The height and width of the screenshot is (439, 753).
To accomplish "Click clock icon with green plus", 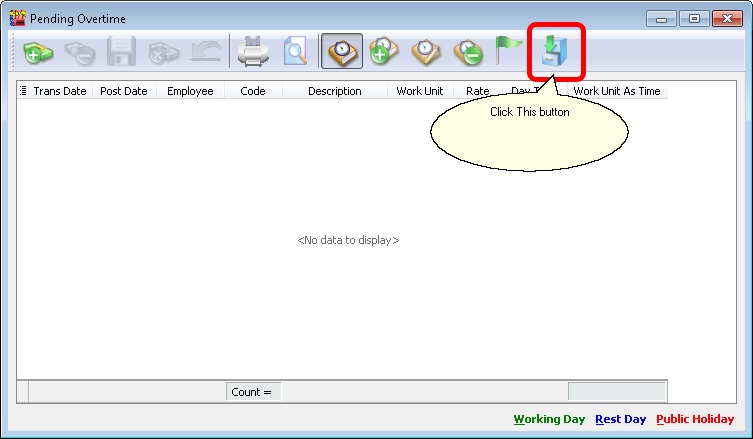I will pos(383,51).
